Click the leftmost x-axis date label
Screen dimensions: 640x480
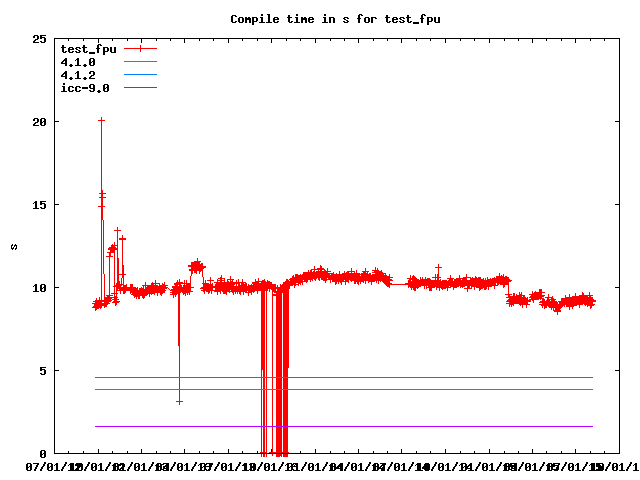[54, 466]
